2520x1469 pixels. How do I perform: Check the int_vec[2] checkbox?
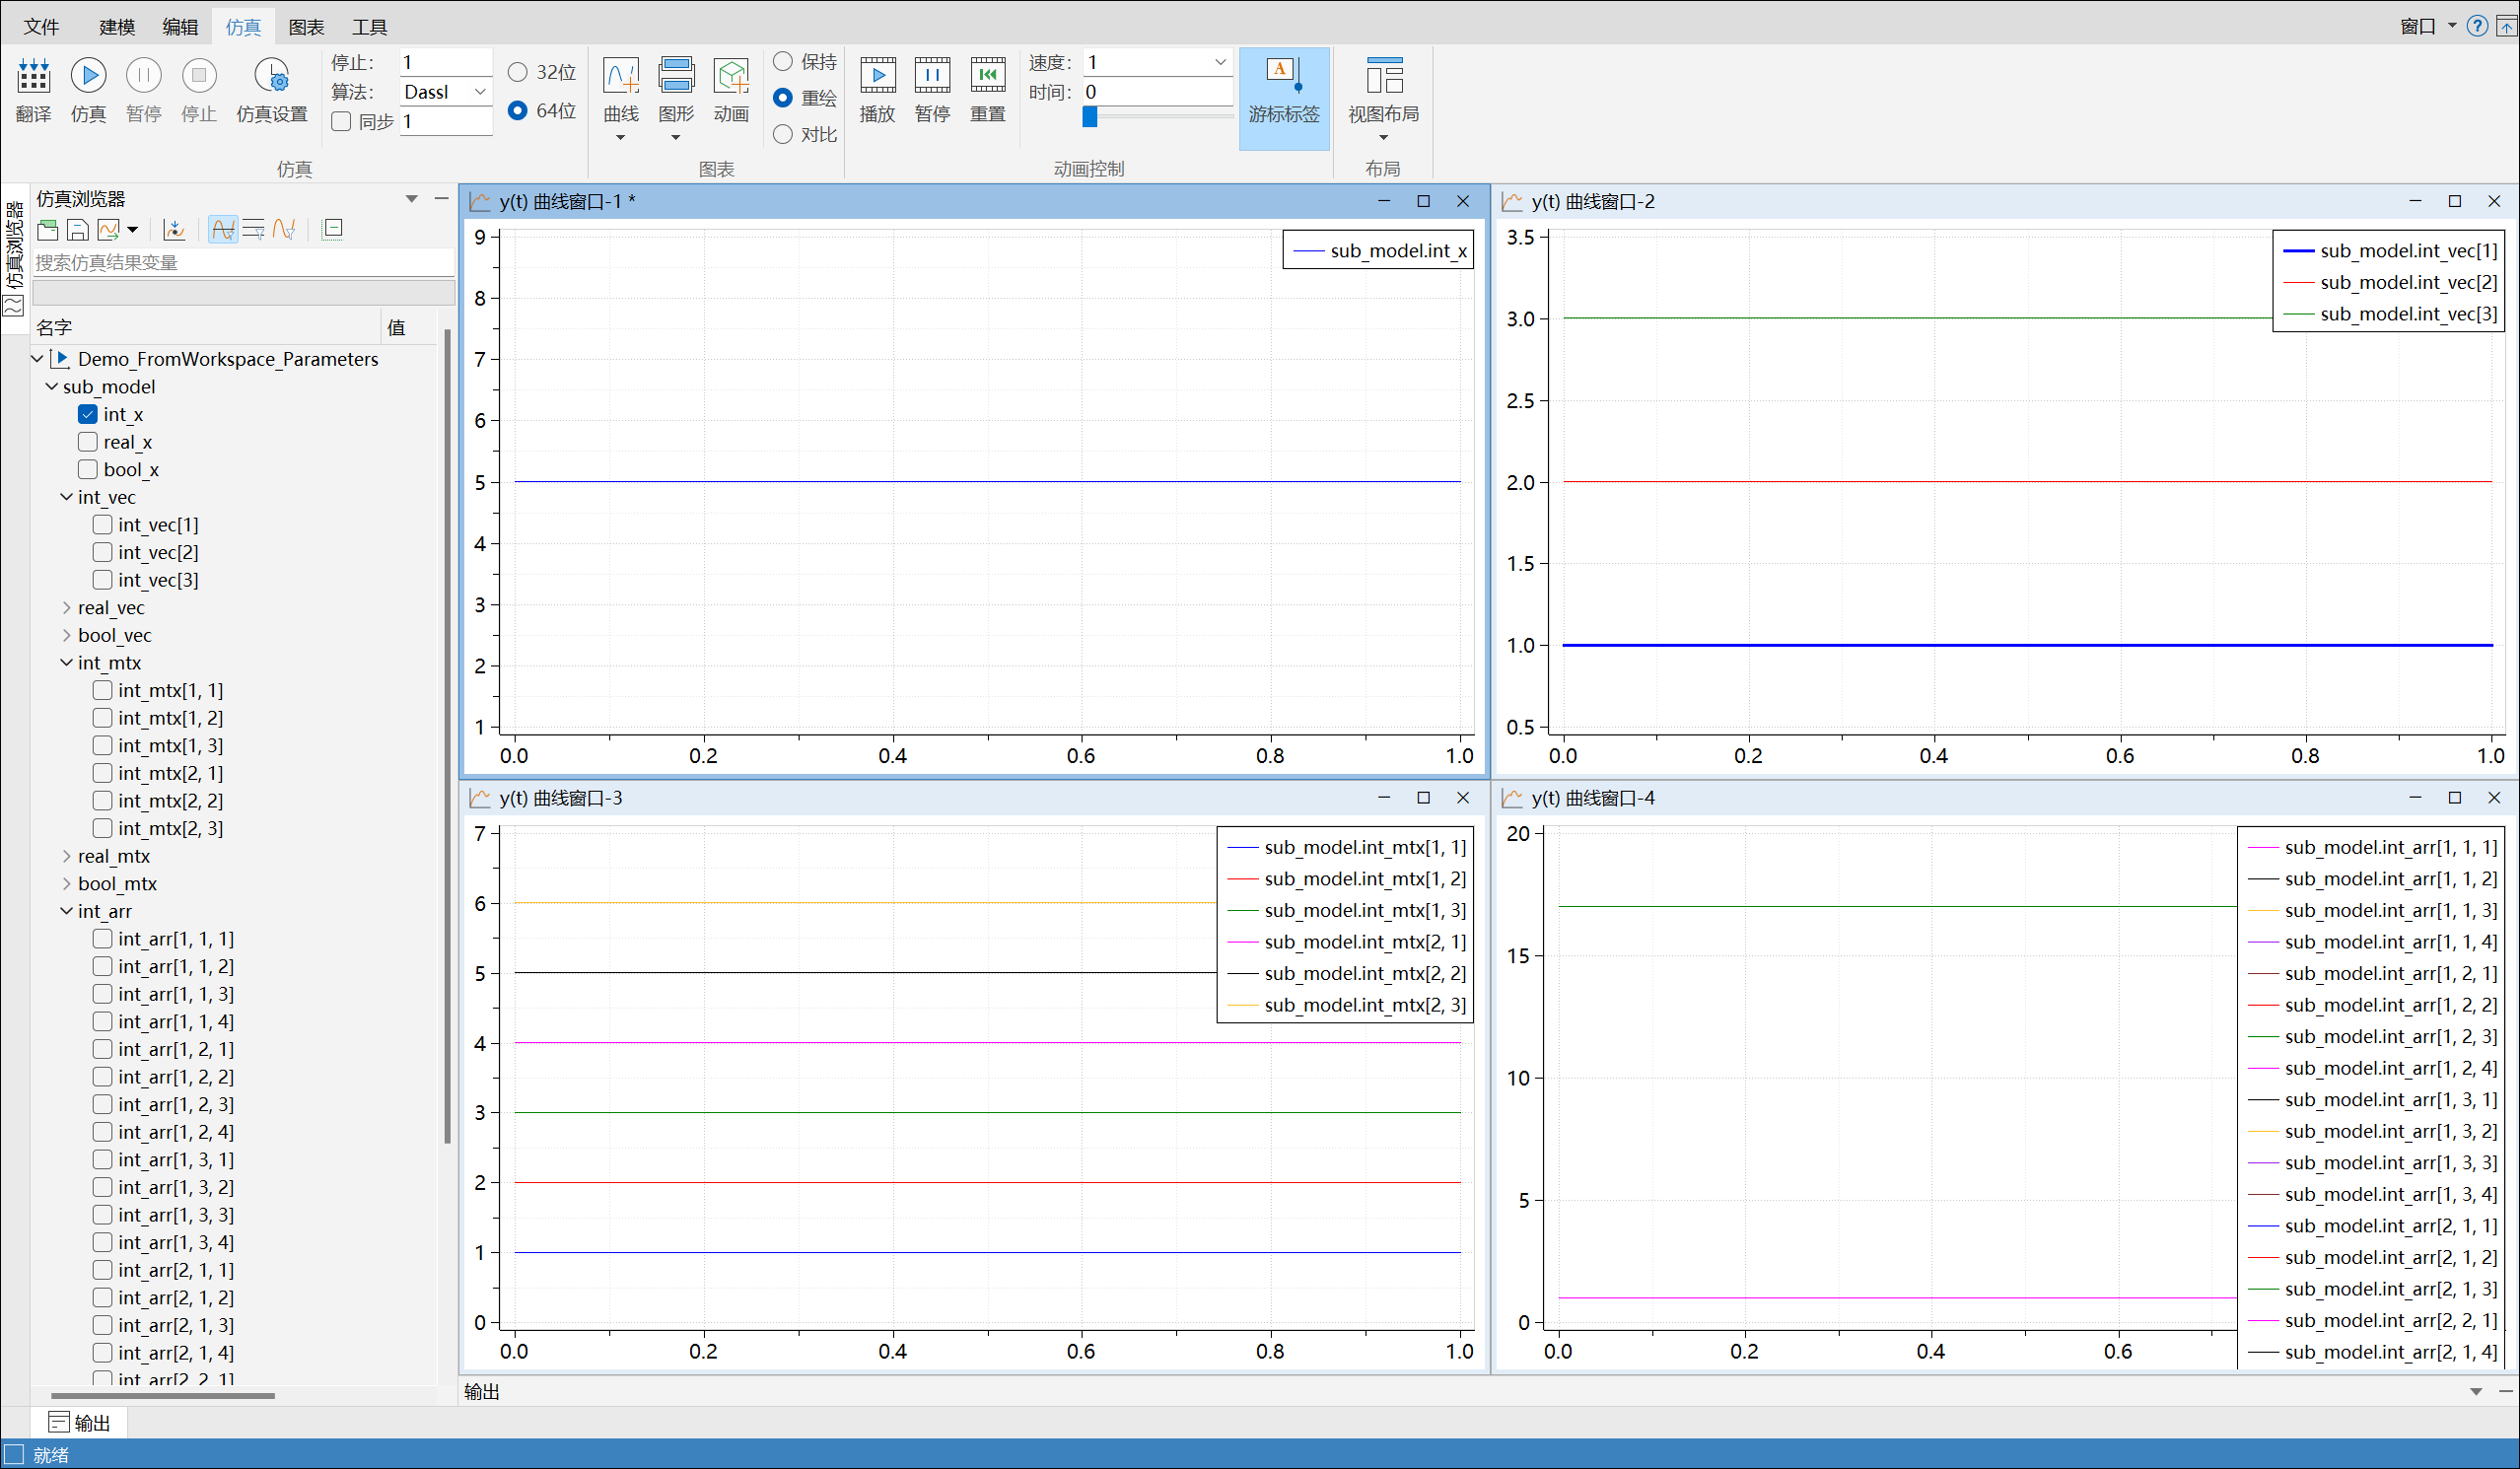tap(102, 552)
